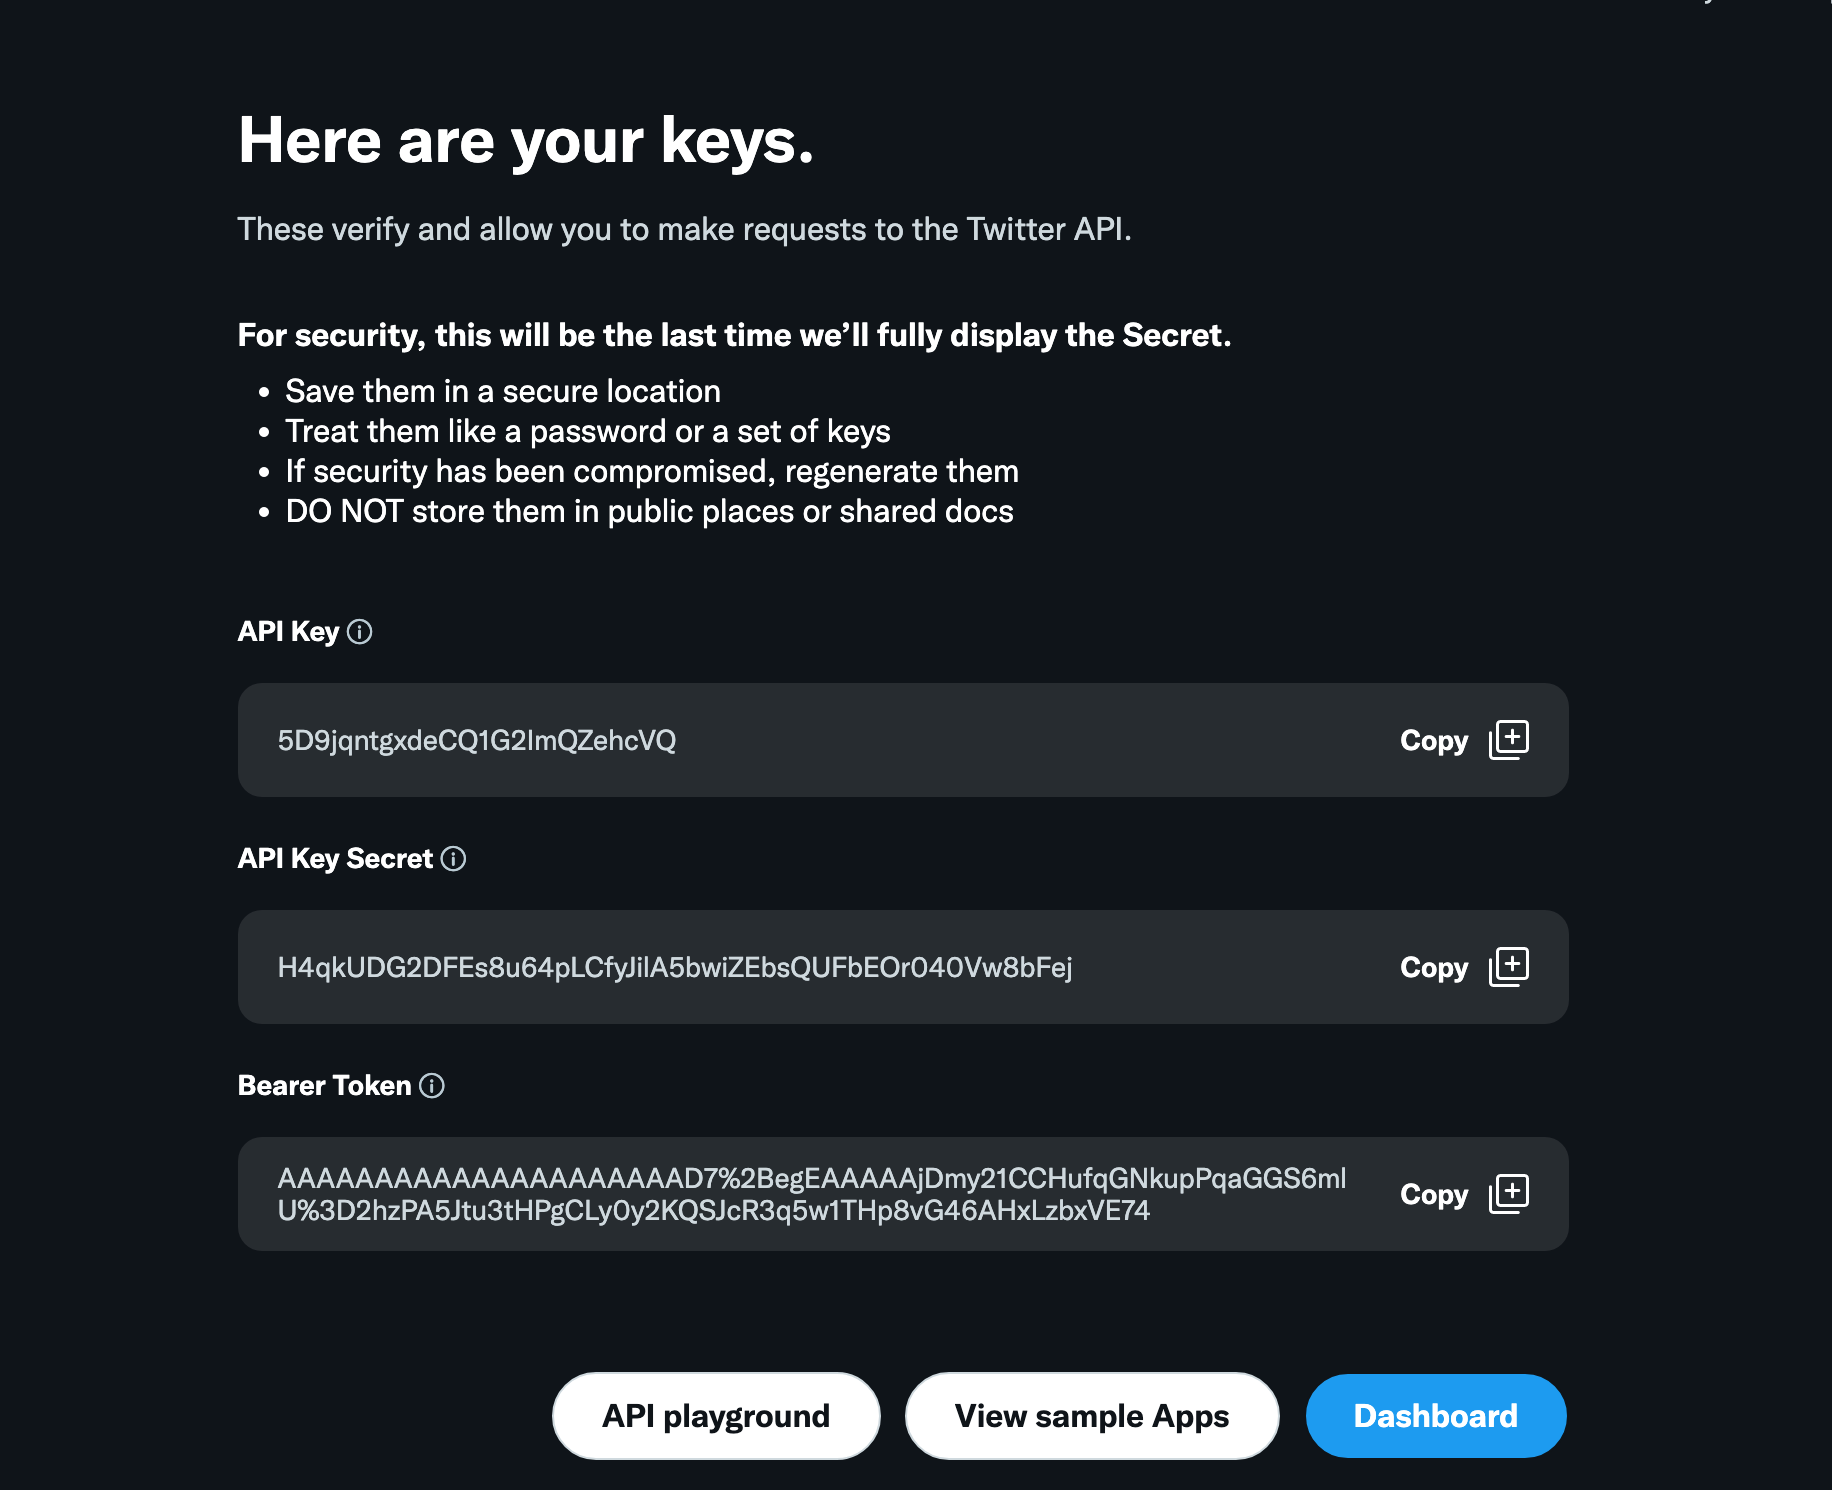
Task: Click the displayed API Key Secret string
Action: [675, 967]
